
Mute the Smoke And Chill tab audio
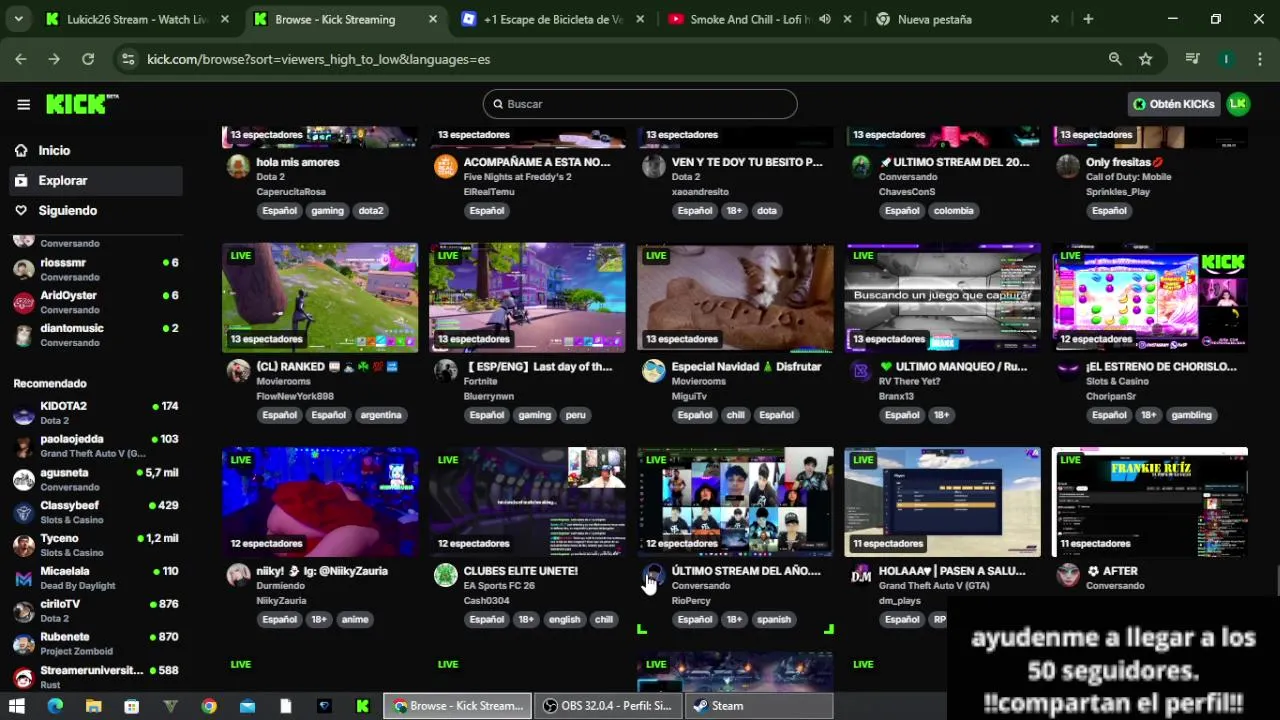(824, 19)
